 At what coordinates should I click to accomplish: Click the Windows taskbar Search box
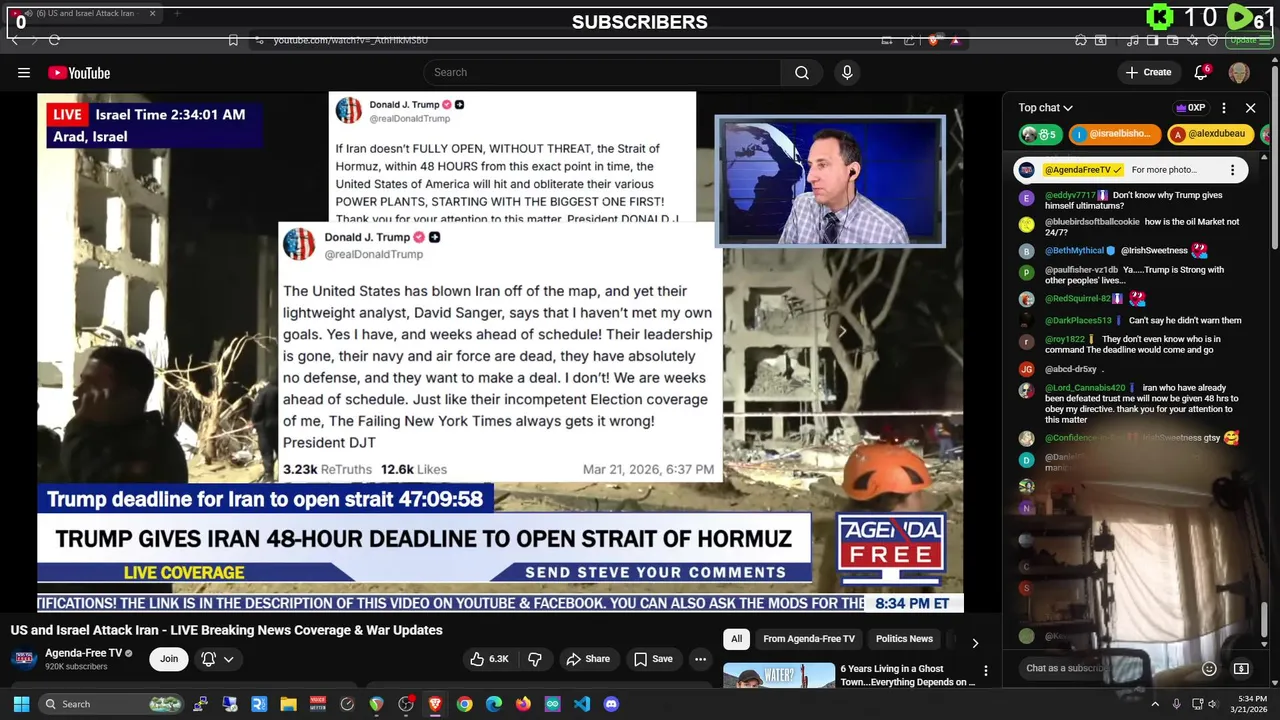tap(112, 704)
